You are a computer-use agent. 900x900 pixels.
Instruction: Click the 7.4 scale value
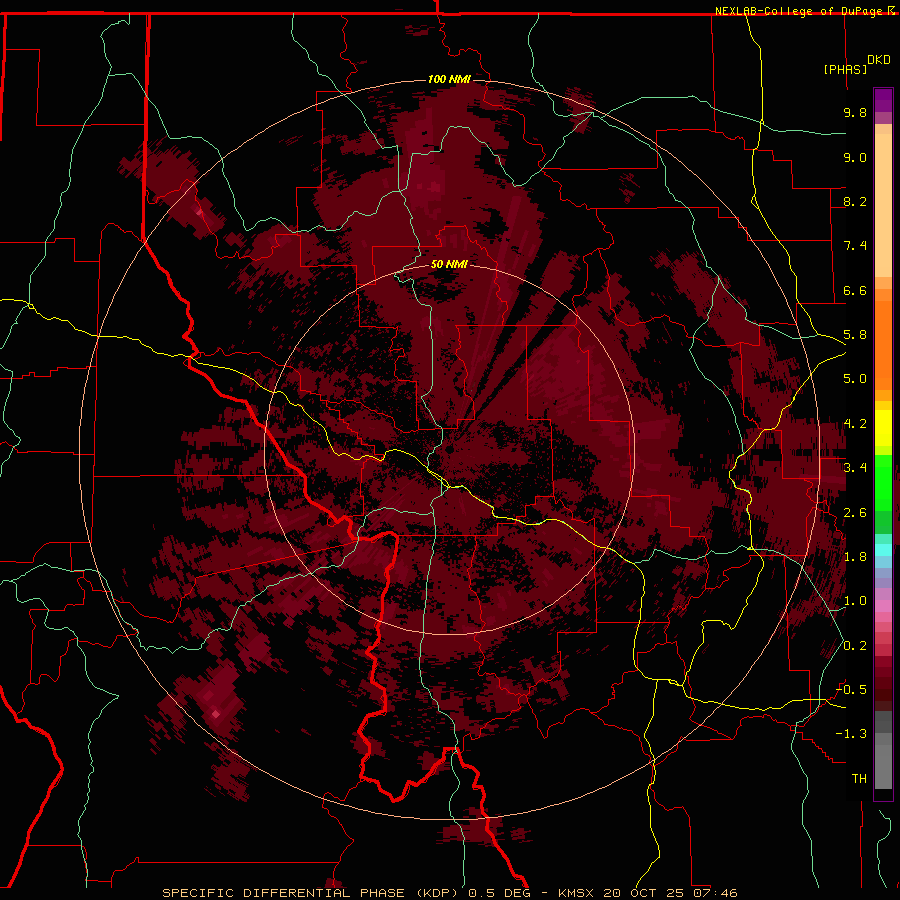tap(855, 246)
